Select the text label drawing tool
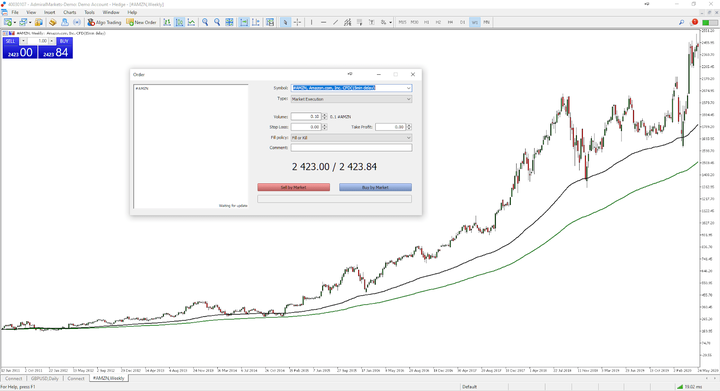720x391 pixels. click(371, 22)
